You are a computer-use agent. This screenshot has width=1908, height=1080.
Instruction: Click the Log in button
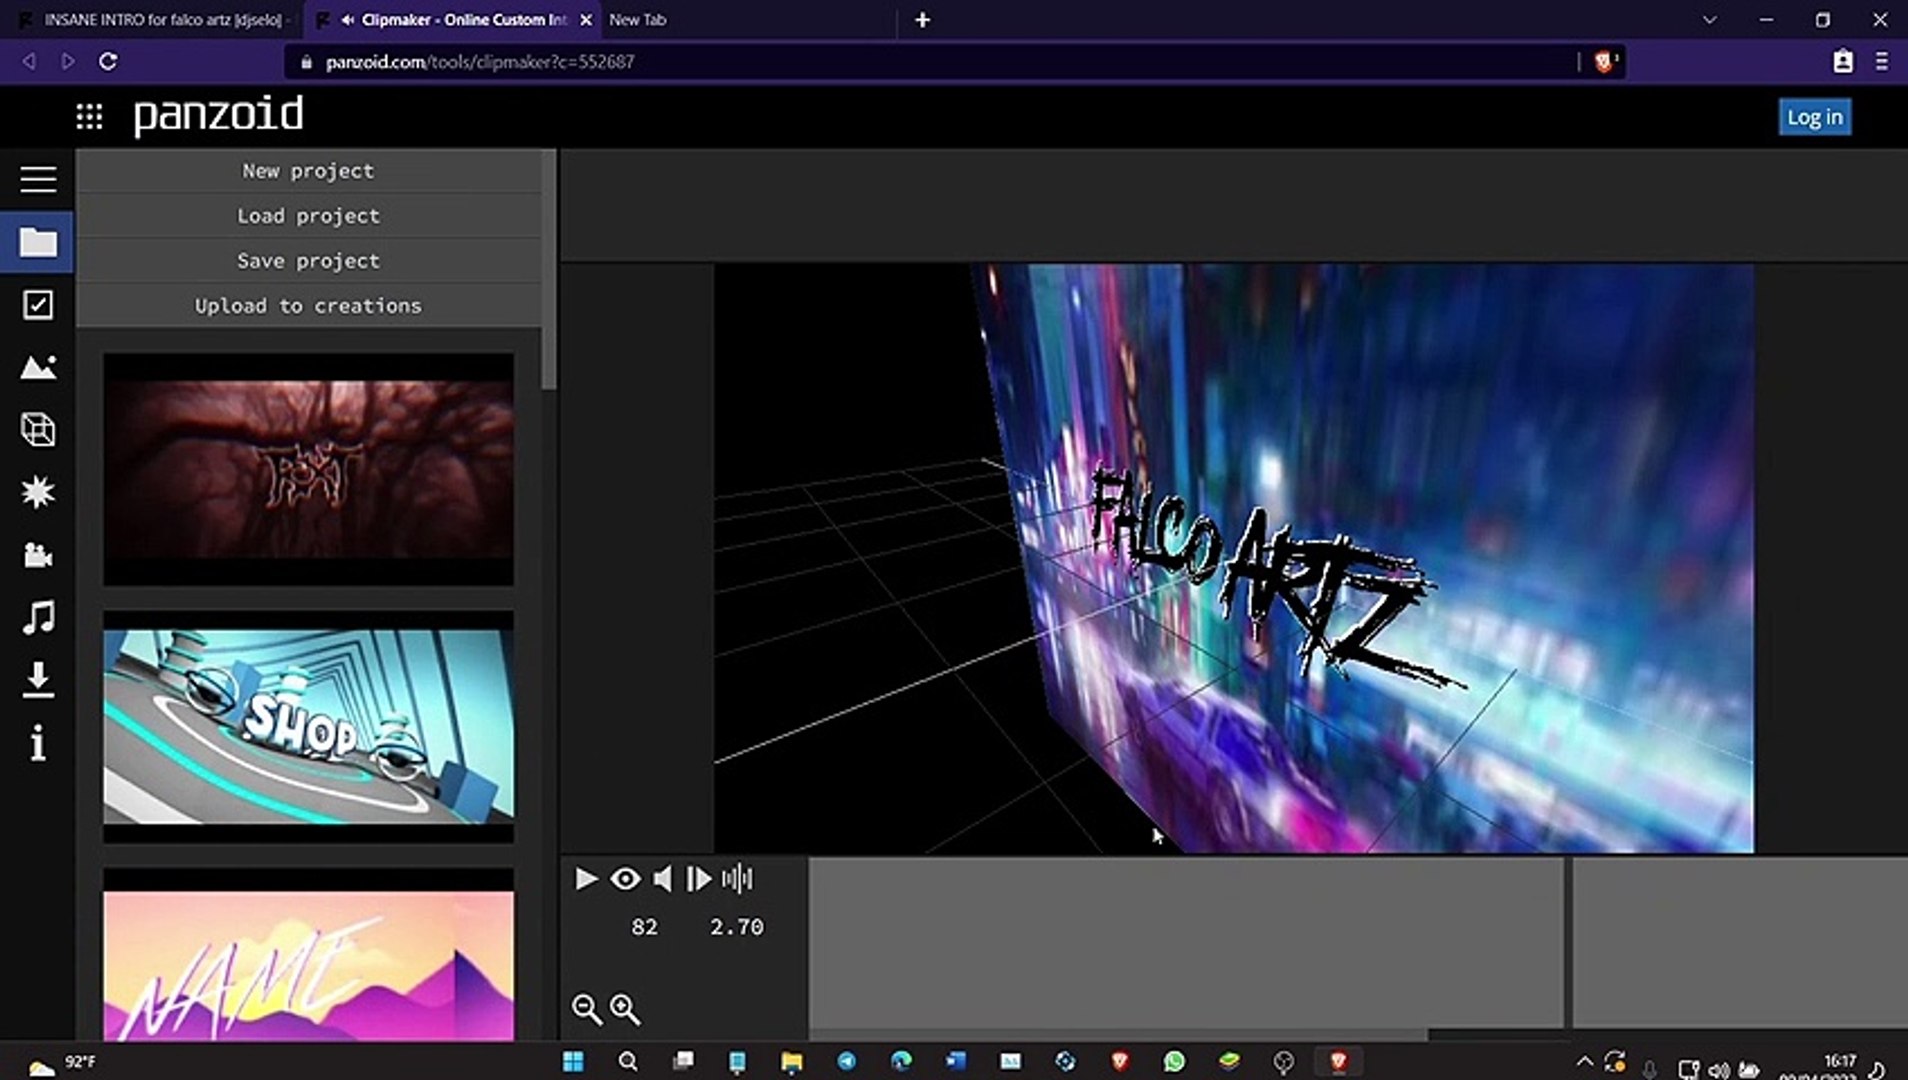[x=1814, y=117]
